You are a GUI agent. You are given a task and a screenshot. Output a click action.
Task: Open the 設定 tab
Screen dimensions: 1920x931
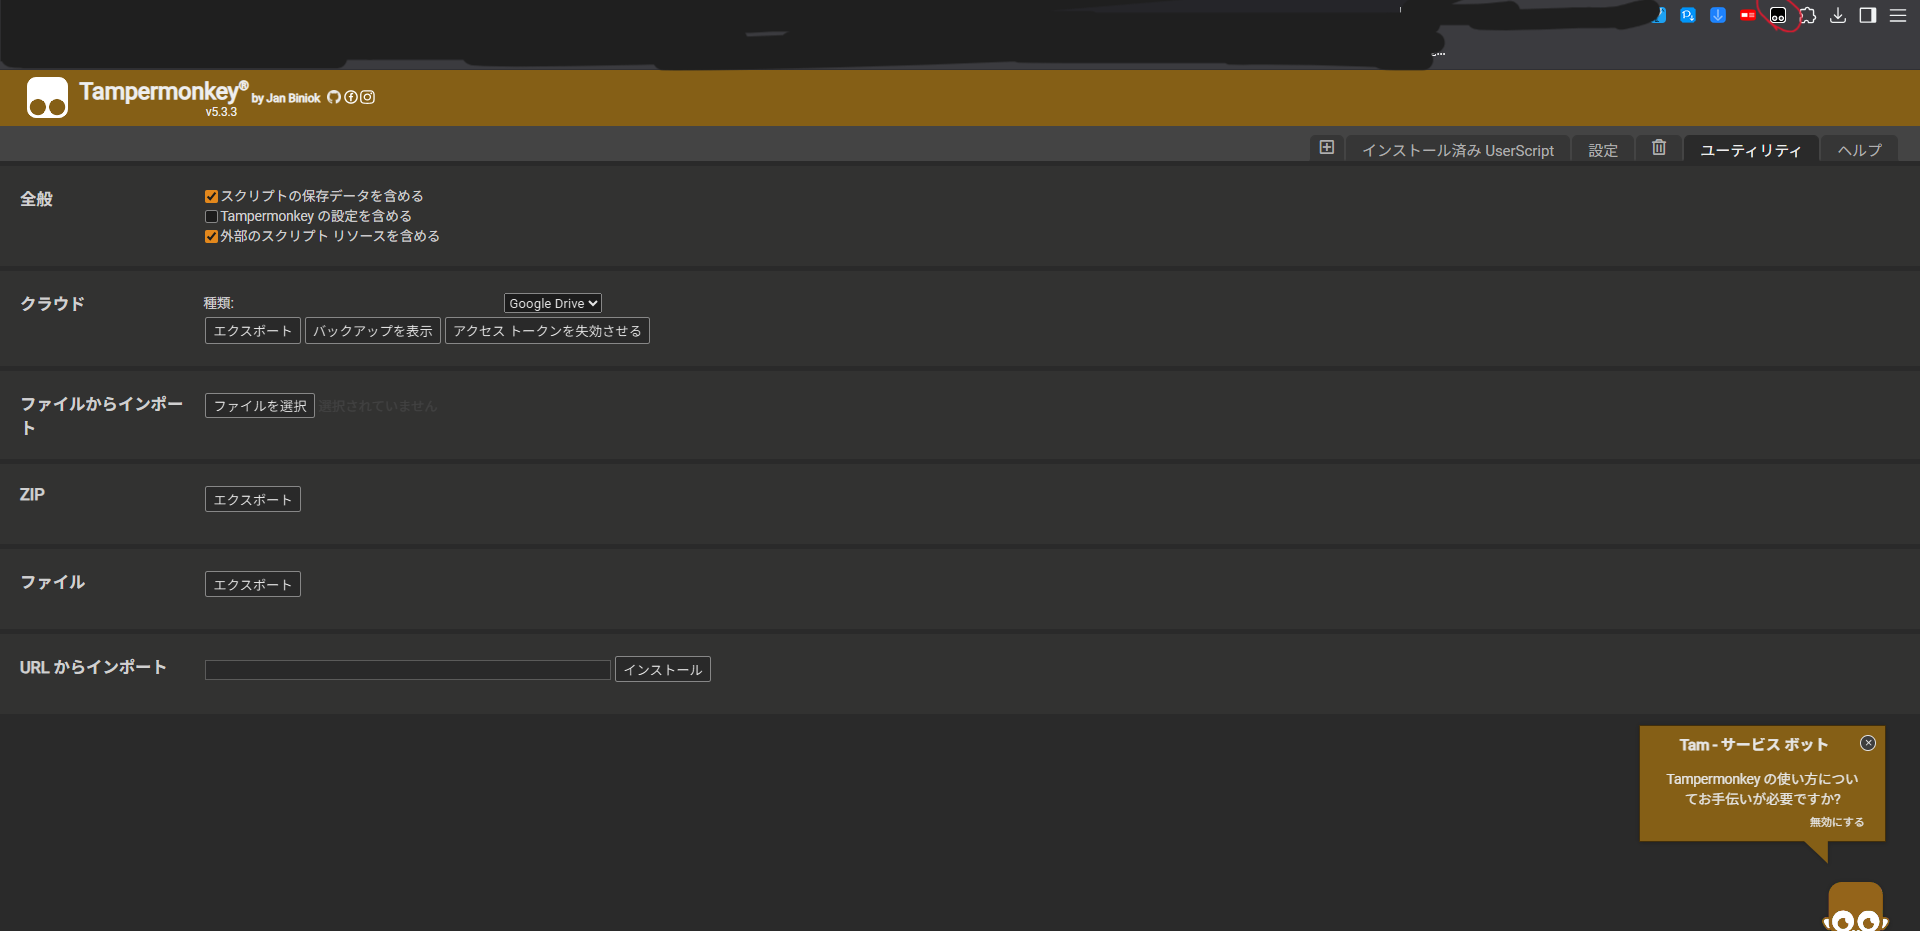(x=1602, y=150)
